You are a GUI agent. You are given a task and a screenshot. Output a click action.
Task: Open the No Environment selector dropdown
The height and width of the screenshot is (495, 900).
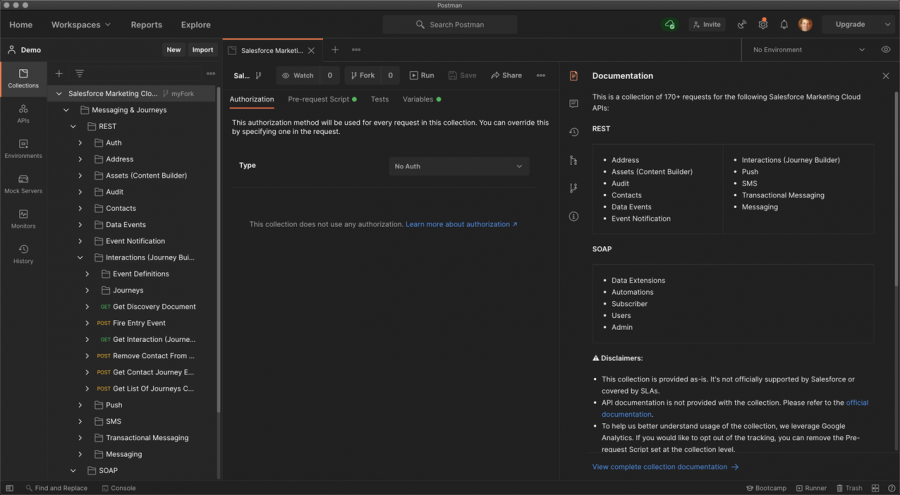[809, 50]
